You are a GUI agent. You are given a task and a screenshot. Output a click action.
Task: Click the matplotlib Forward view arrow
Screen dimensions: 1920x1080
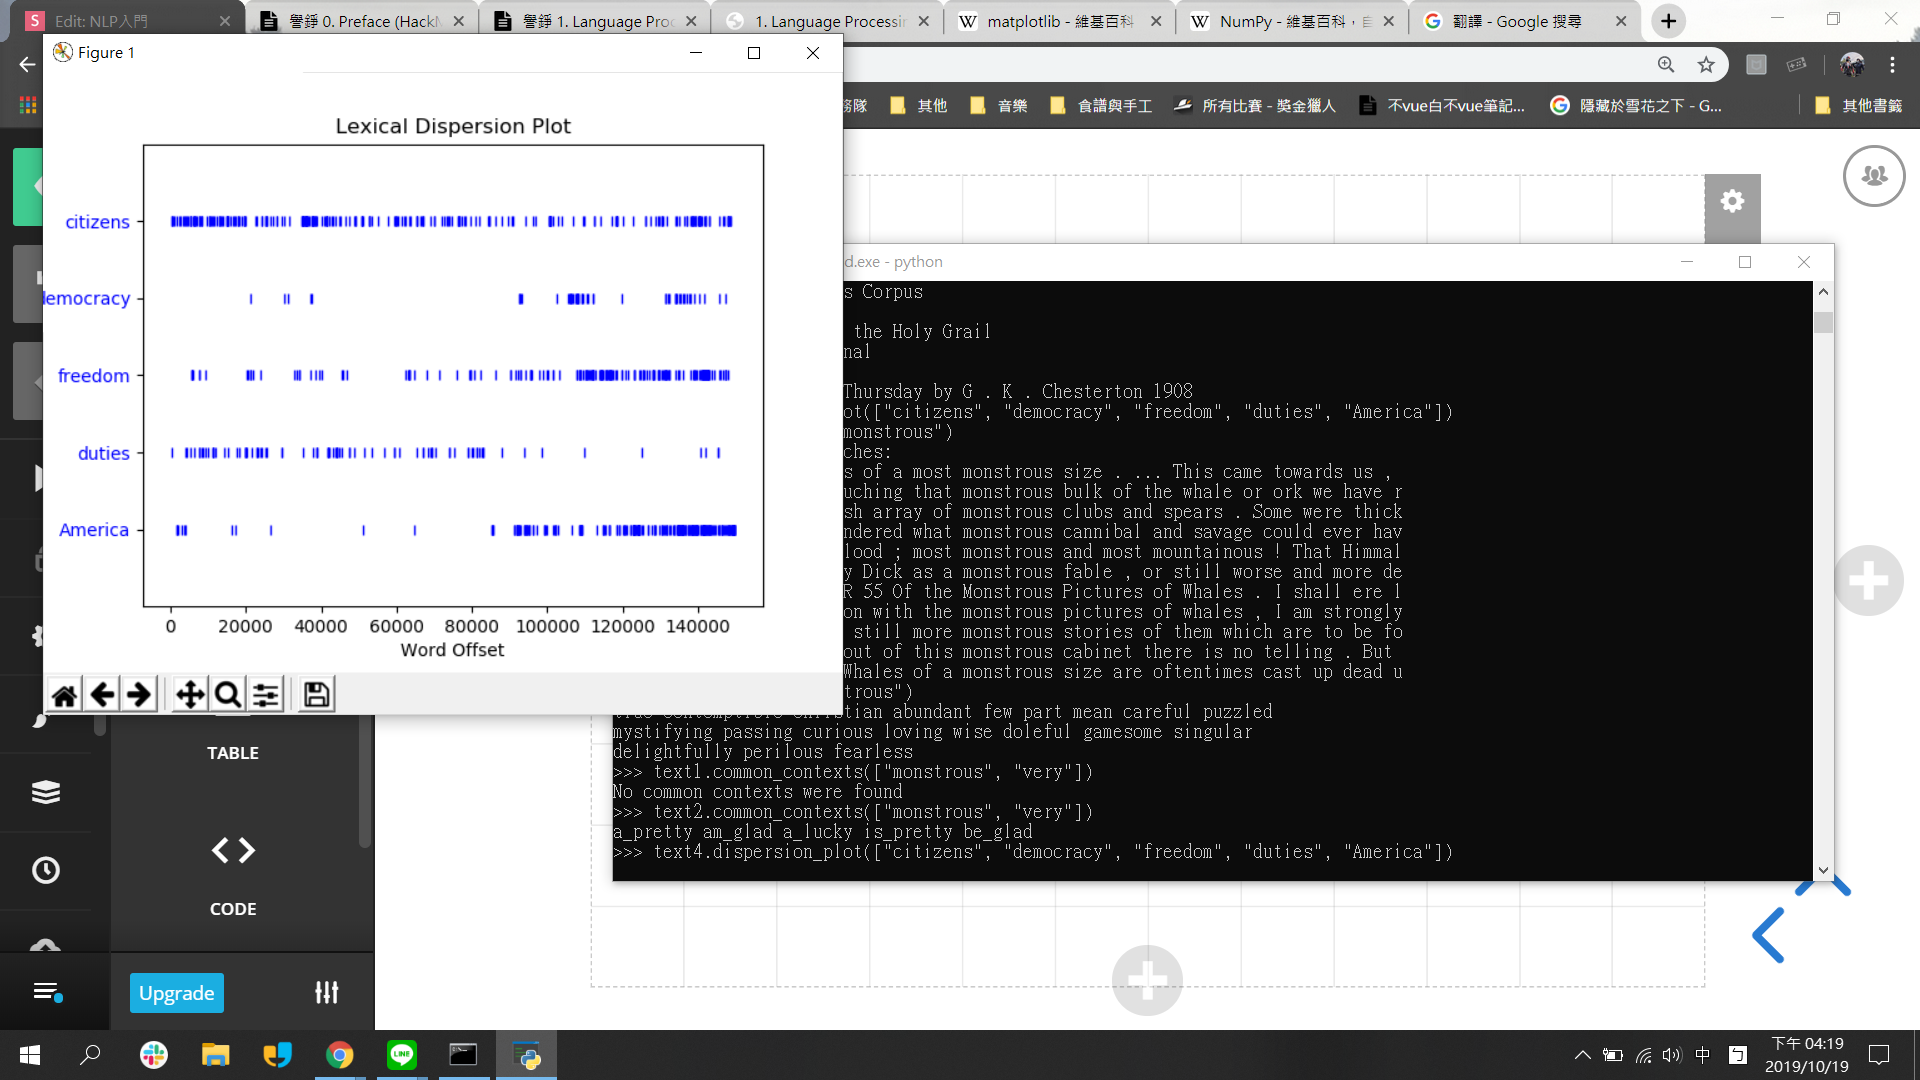point(139,694)
